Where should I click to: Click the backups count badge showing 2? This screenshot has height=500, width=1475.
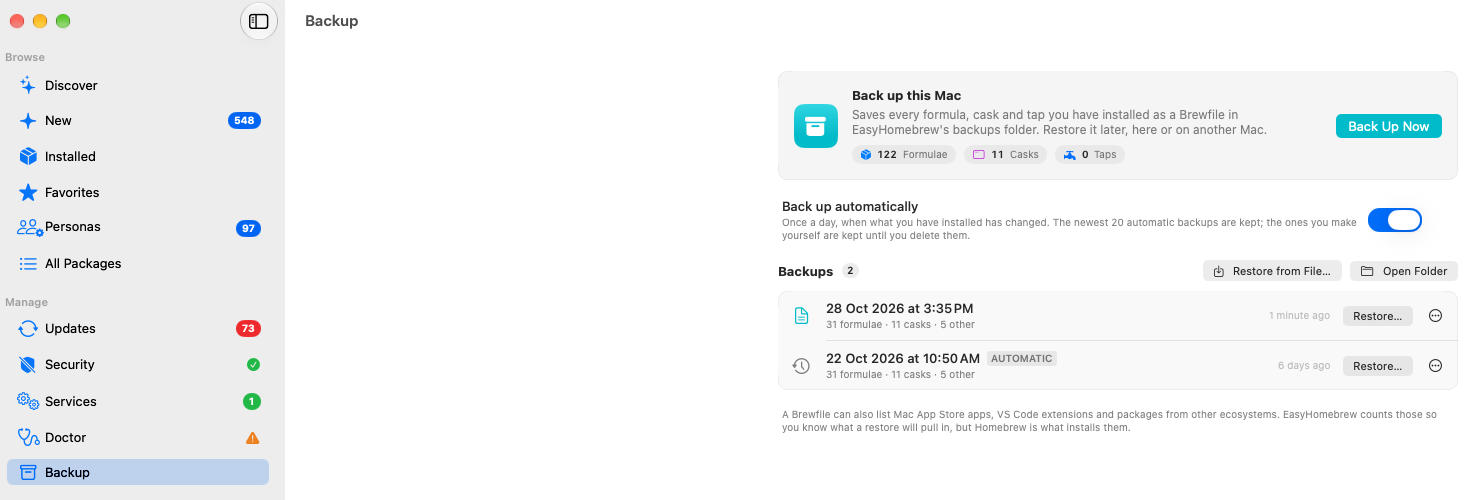coord(850,271)
